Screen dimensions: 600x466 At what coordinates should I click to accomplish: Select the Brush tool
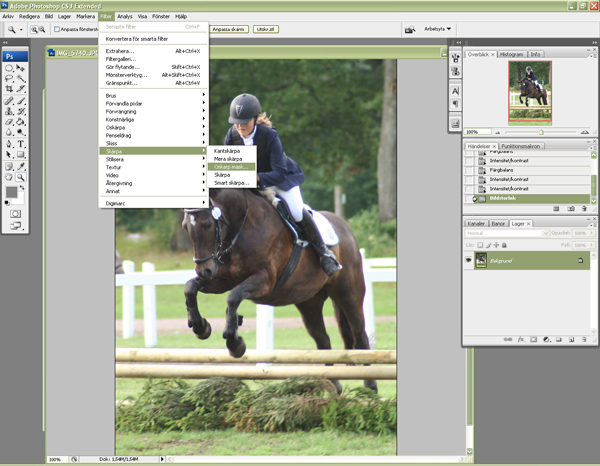(x=21, y=101)
